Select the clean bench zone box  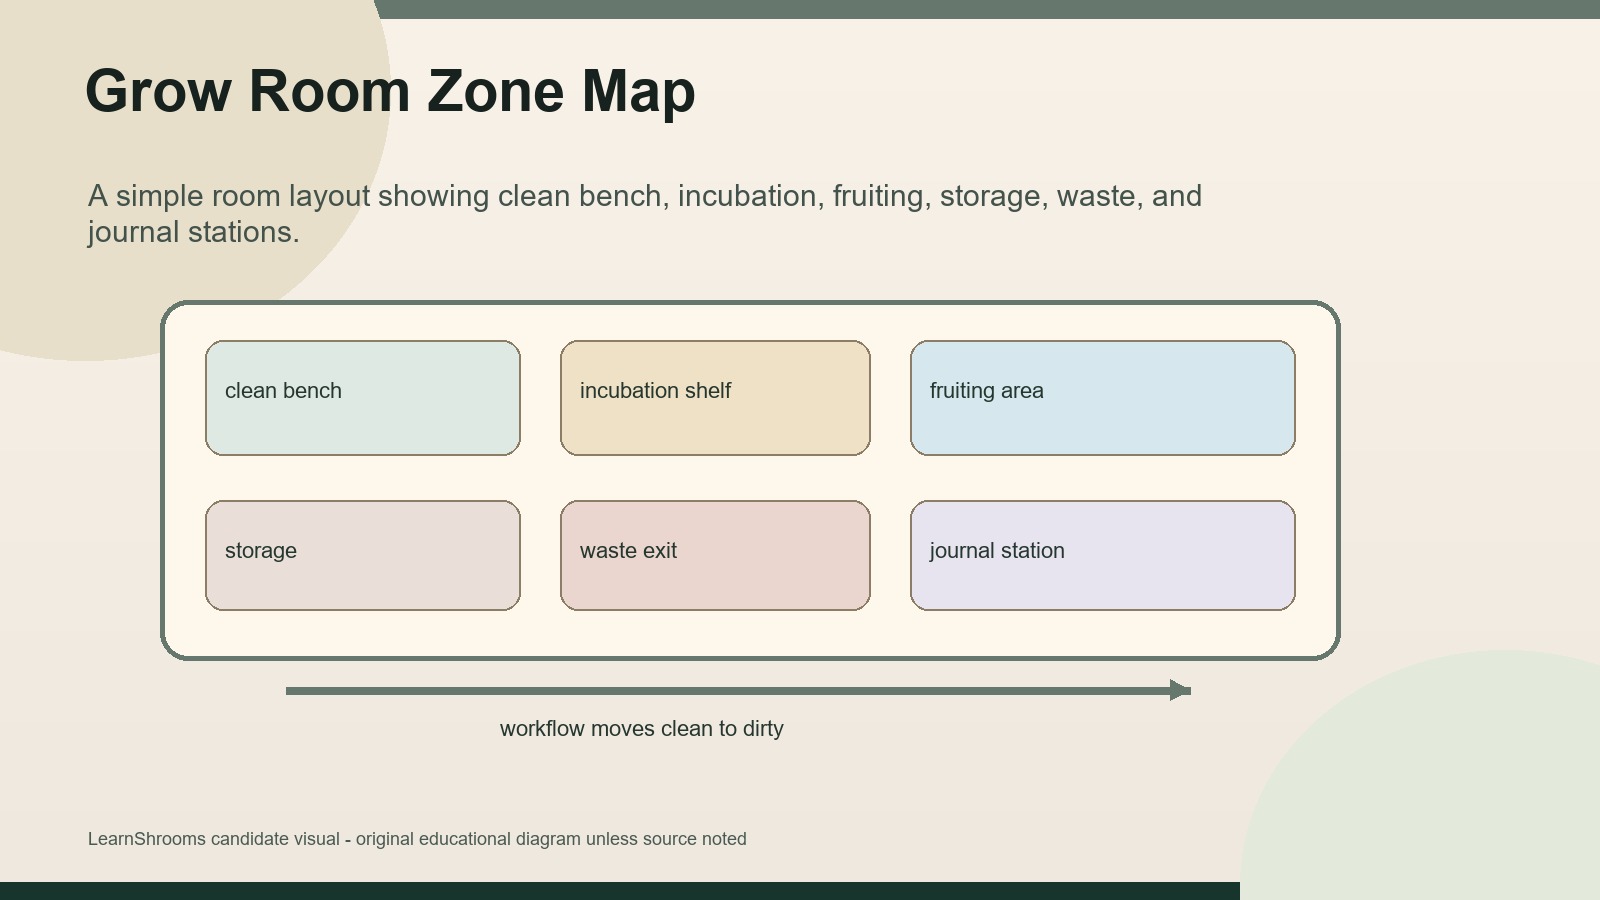363,398
